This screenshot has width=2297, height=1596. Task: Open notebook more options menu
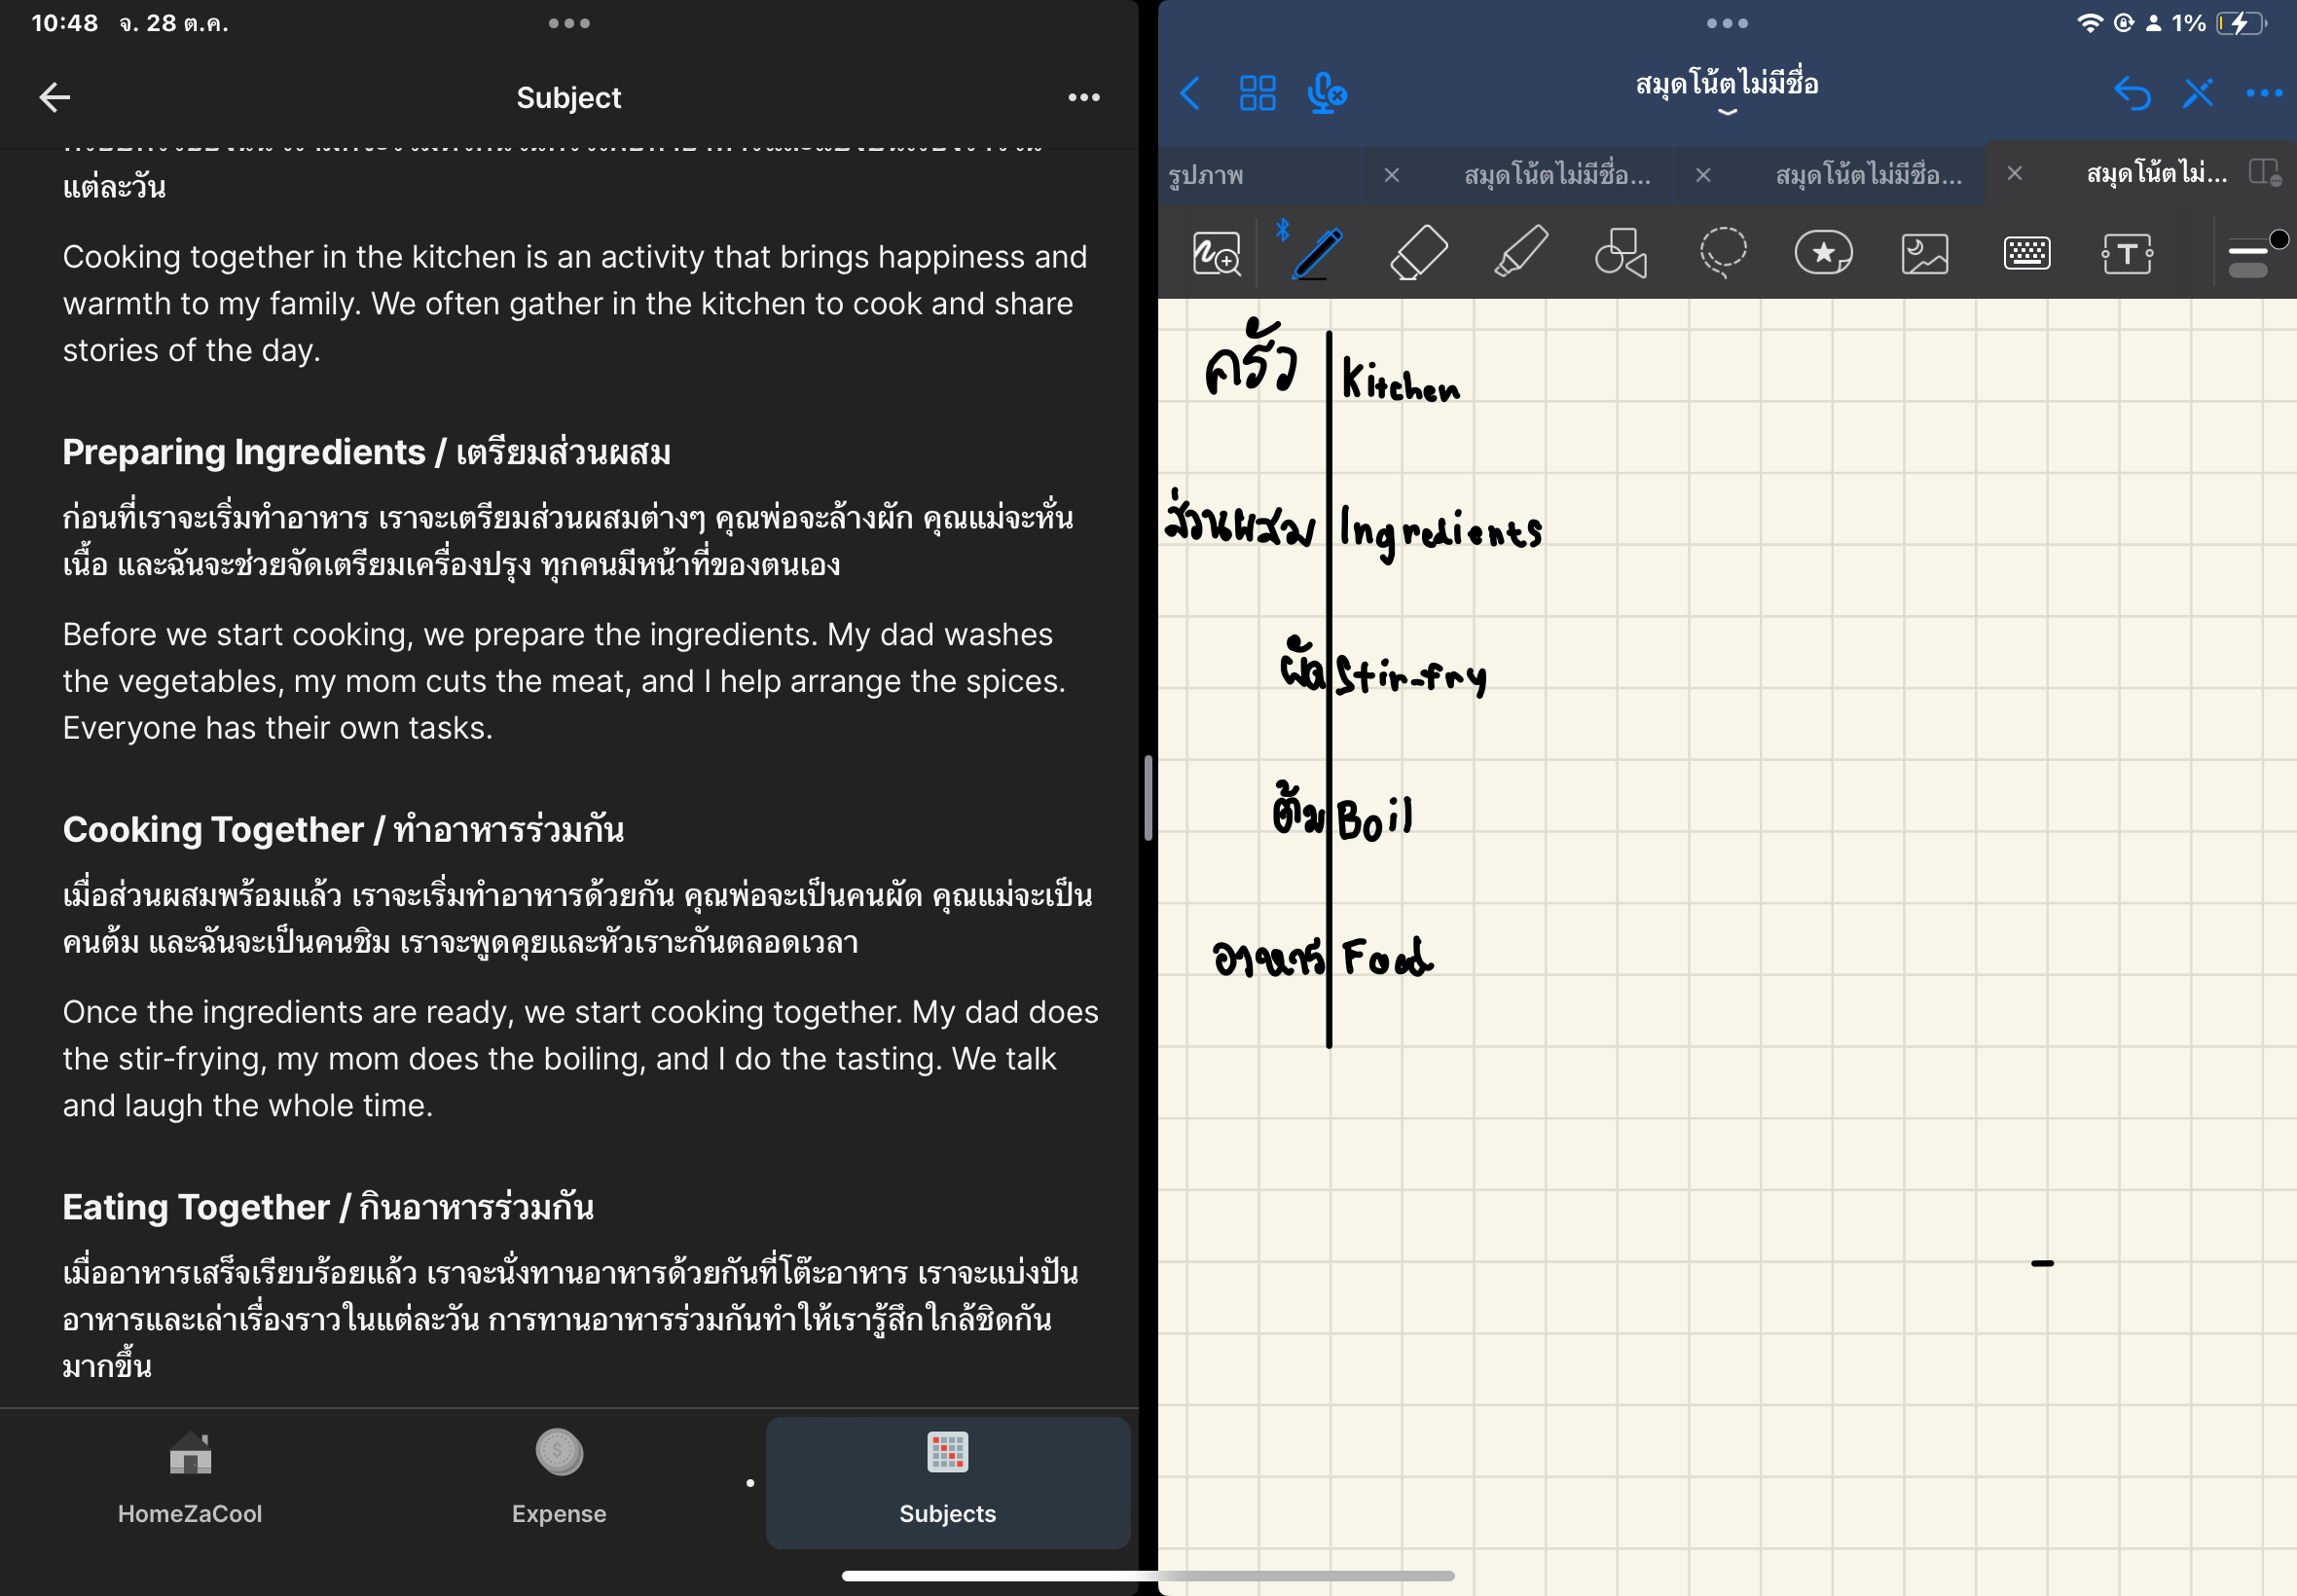2263,94
